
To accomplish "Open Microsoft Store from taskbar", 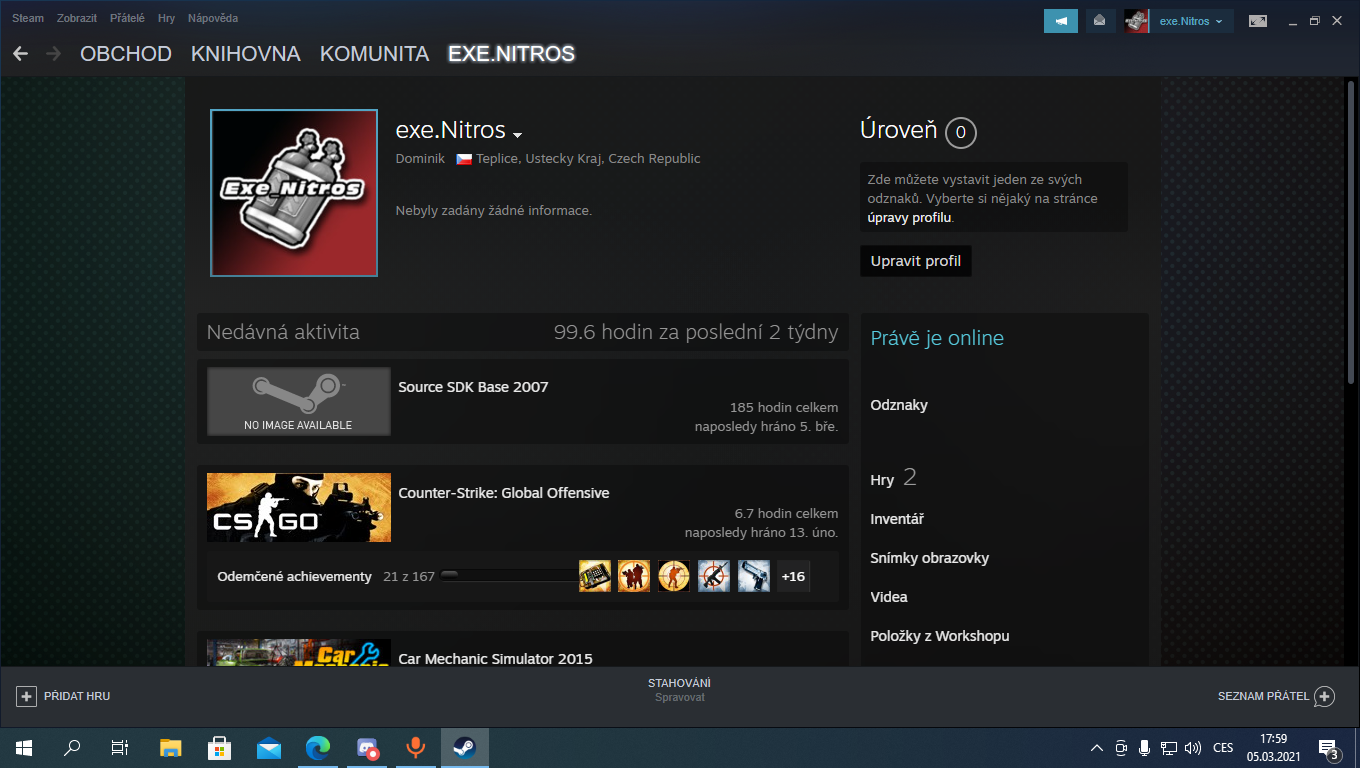I will (219, 748).
